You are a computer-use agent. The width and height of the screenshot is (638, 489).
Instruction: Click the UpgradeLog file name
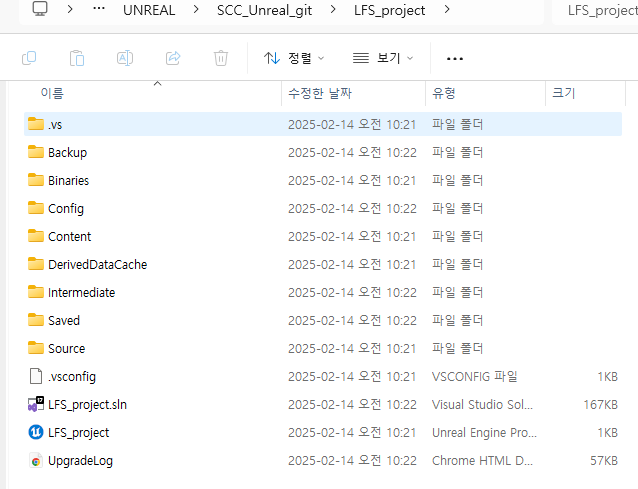pyautogui.click(x=81, y=461)
